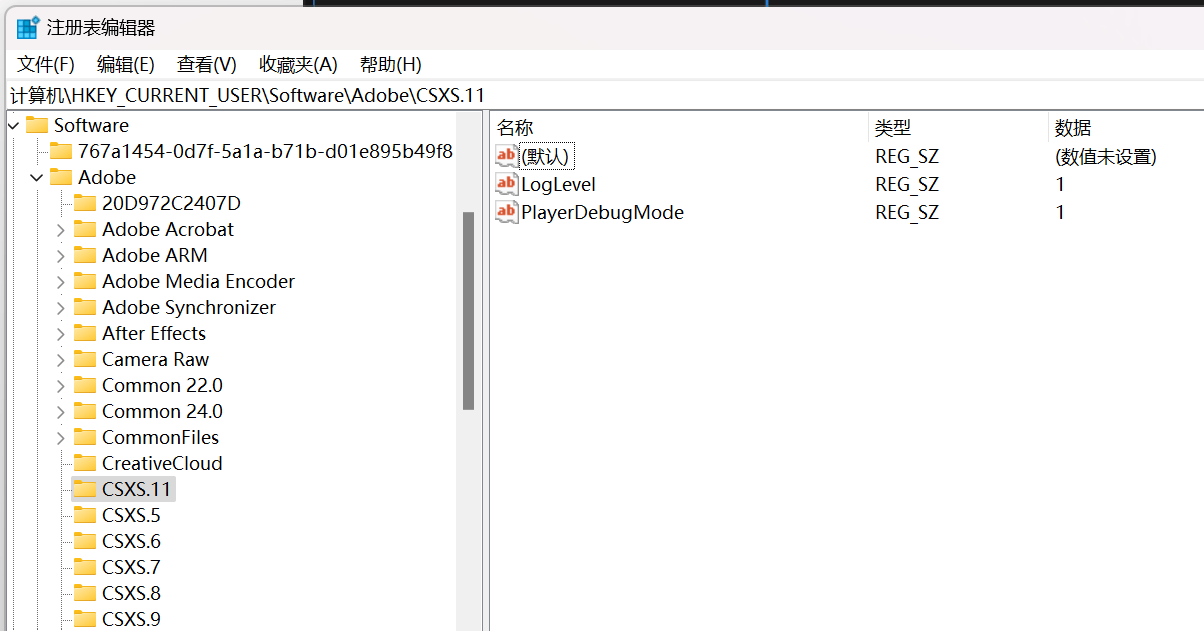Select the CreativeCloud key label
Viewport: 1204px width, 631px height.
click(162, 463)
